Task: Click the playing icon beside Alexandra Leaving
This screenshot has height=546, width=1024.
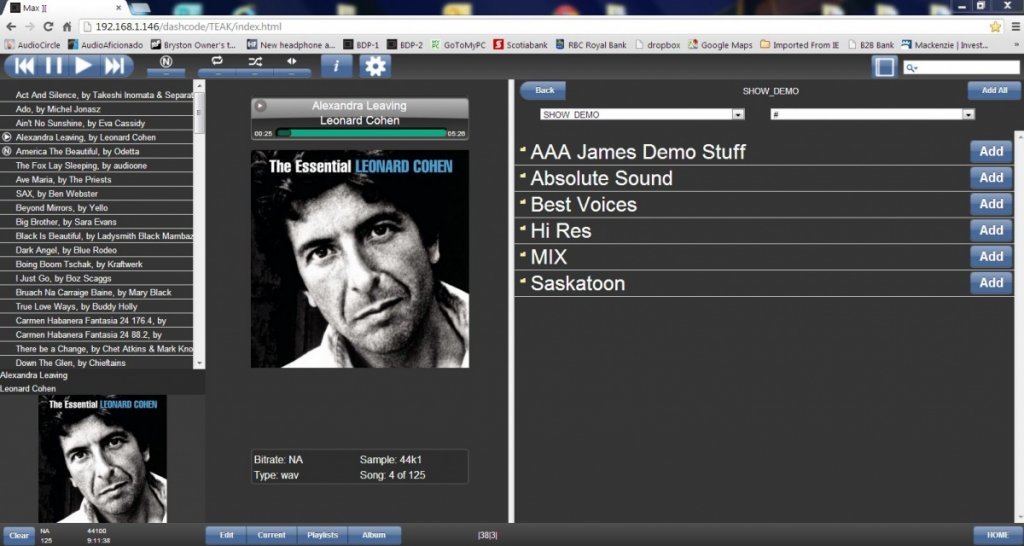Action: pyautogui.click(x=7, y=137)
